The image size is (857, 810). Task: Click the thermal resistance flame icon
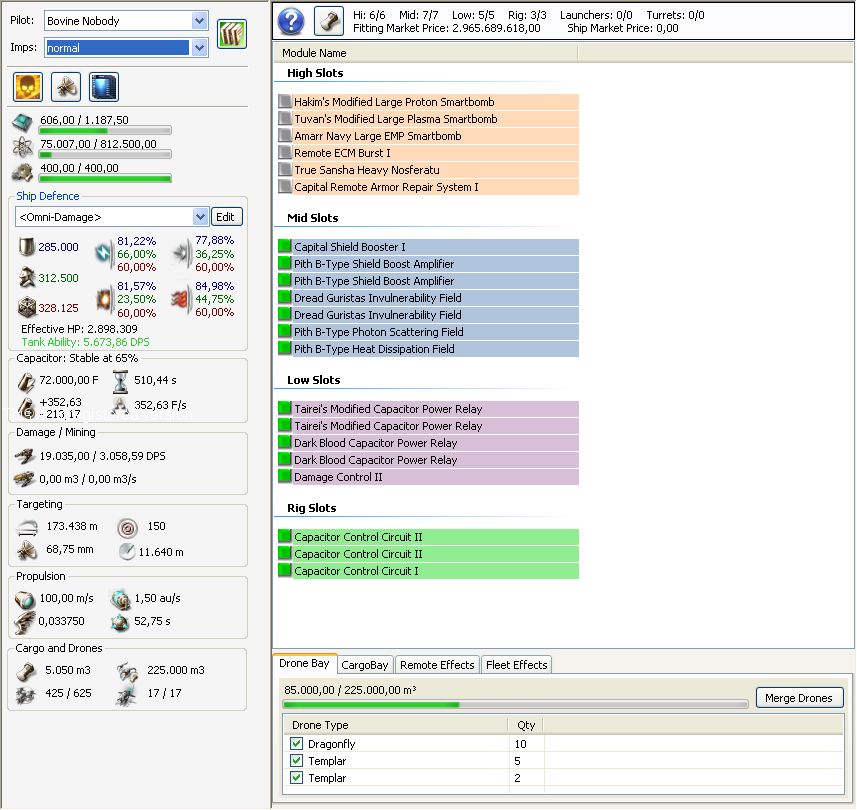coord(181,299)
